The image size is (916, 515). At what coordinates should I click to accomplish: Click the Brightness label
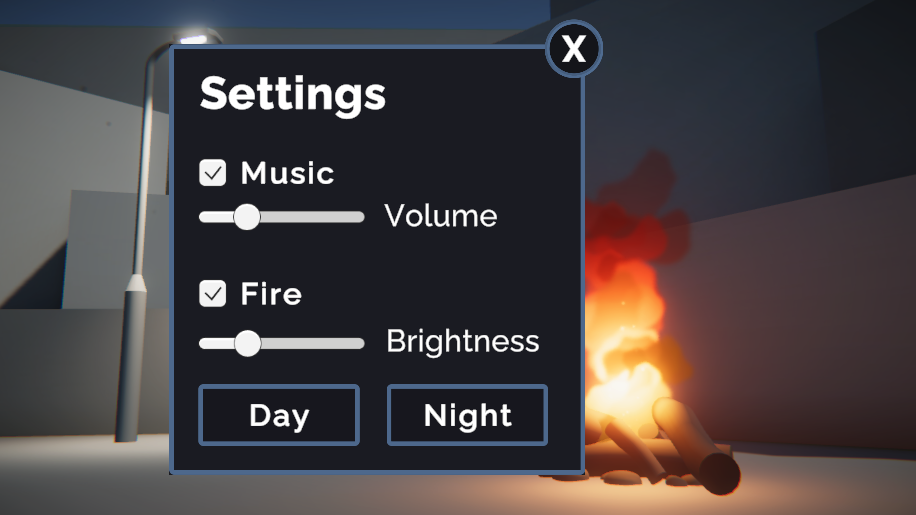[462, 342]
